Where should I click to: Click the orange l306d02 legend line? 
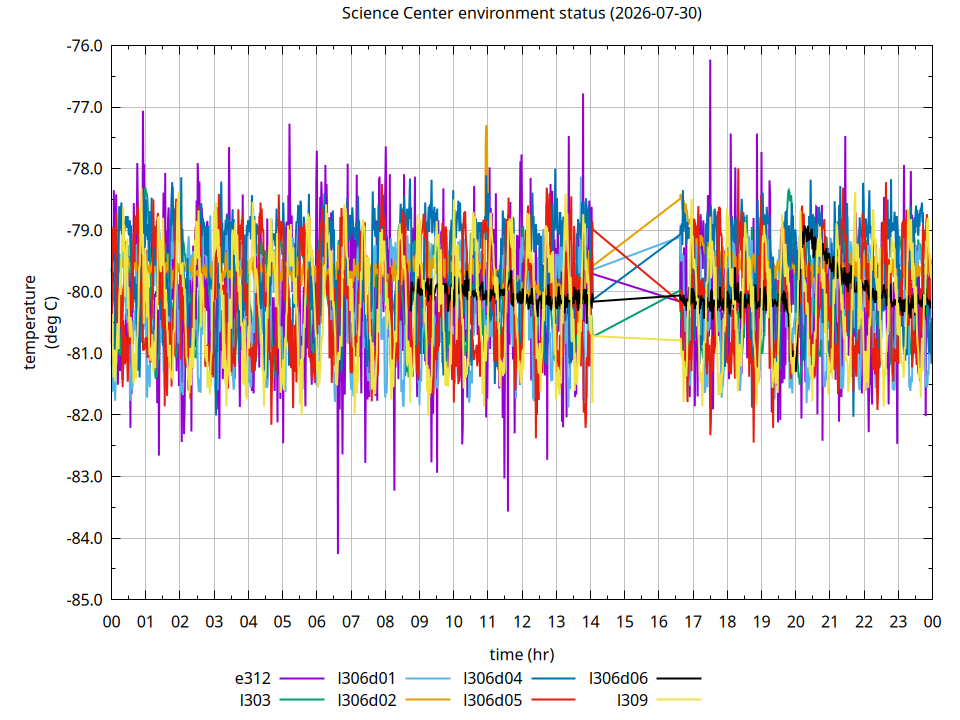coord(428,700)
